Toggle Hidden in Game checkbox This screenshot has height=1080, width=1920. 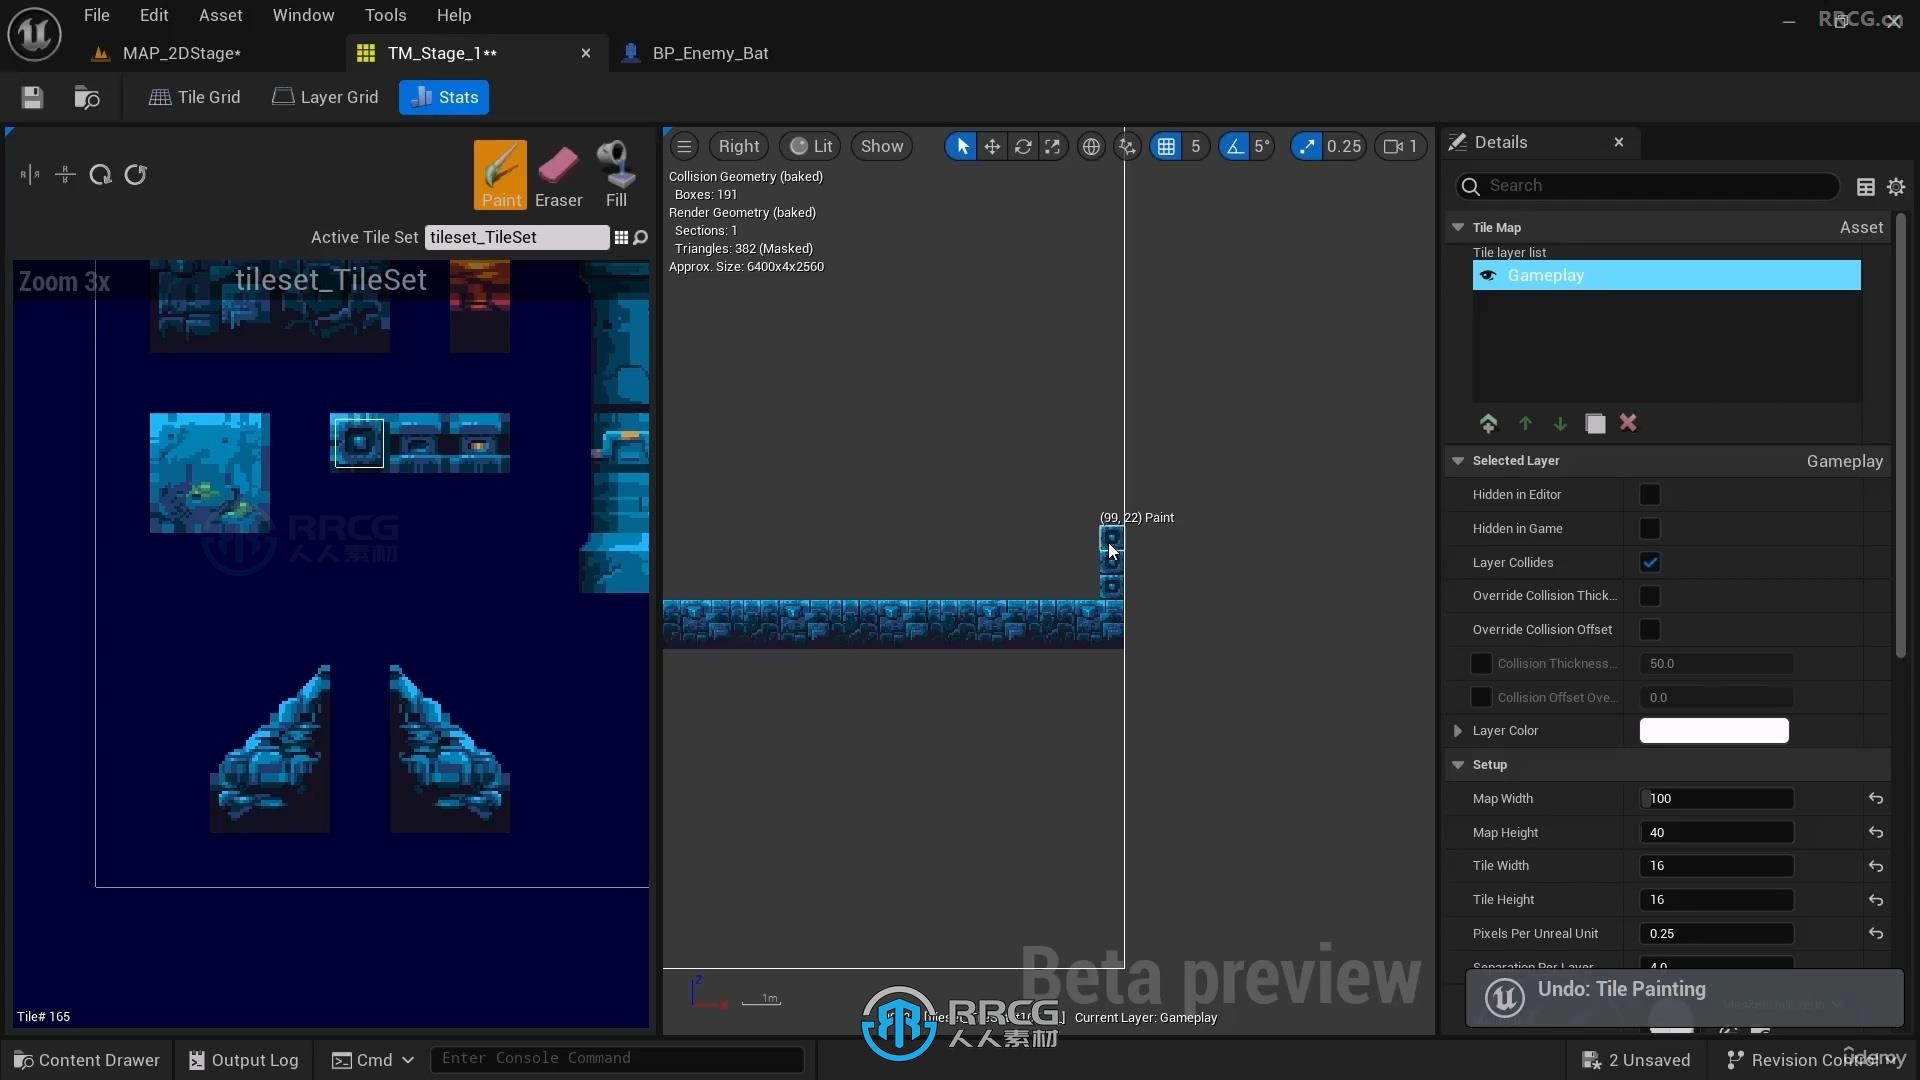tap(1650, 527)
